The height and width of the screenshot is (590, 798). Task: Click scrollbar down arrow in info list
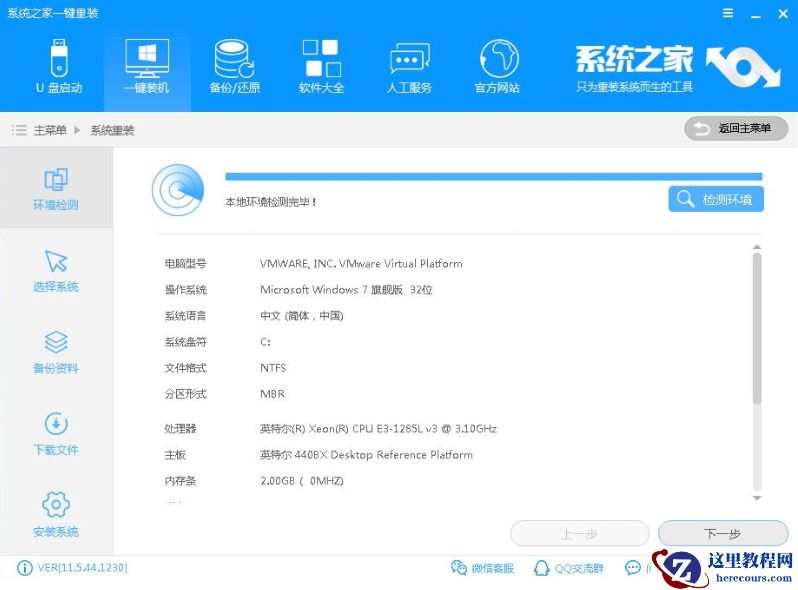[757, 498]
